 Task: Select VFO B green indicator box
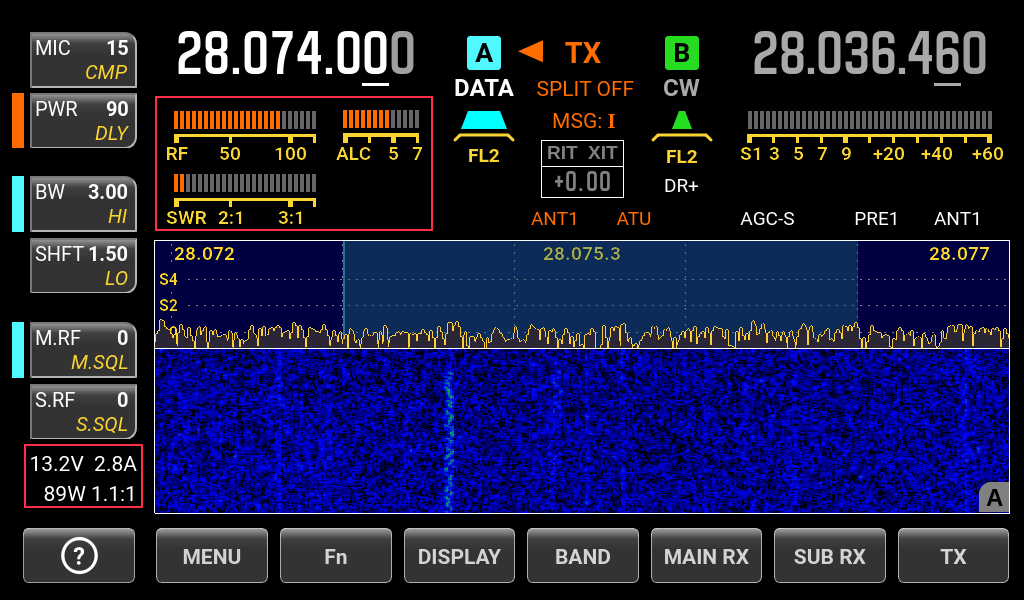click(x=682, y=52)
